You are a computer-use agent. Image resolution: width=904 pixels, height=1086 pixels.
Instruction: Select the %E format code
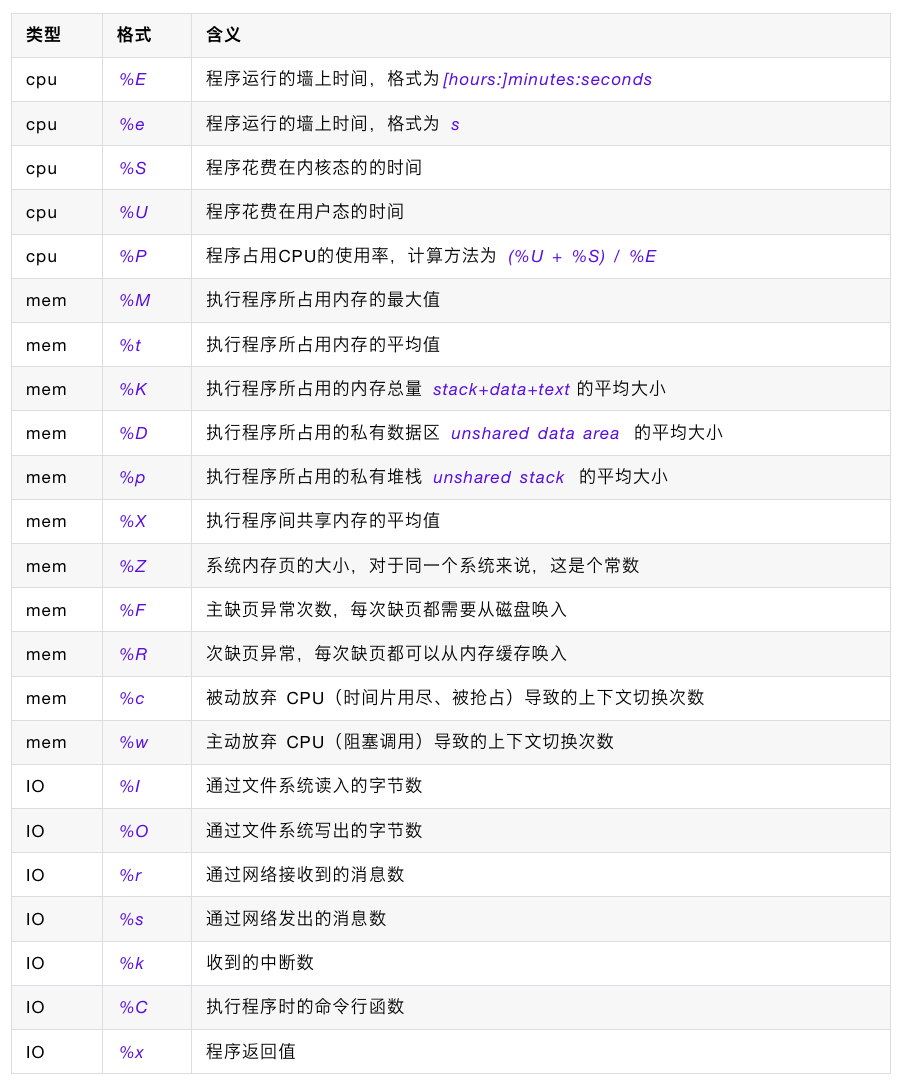pyautogui.click(x=132, y=79)
